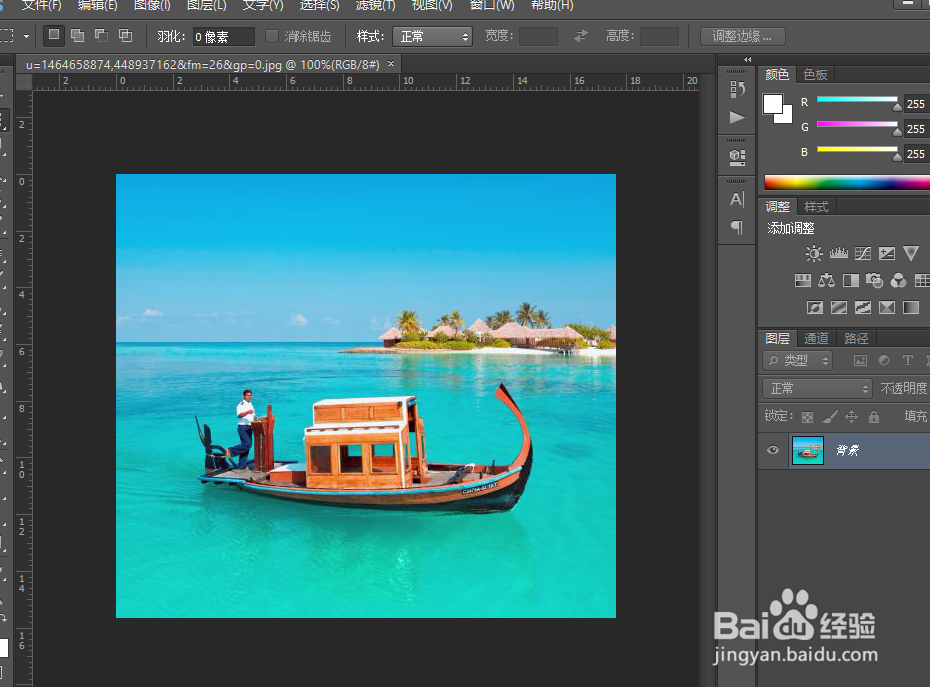Click the R channel slider handle
Image resolution: width=930 pixels, height=687 pixels.
pos(897,107)
